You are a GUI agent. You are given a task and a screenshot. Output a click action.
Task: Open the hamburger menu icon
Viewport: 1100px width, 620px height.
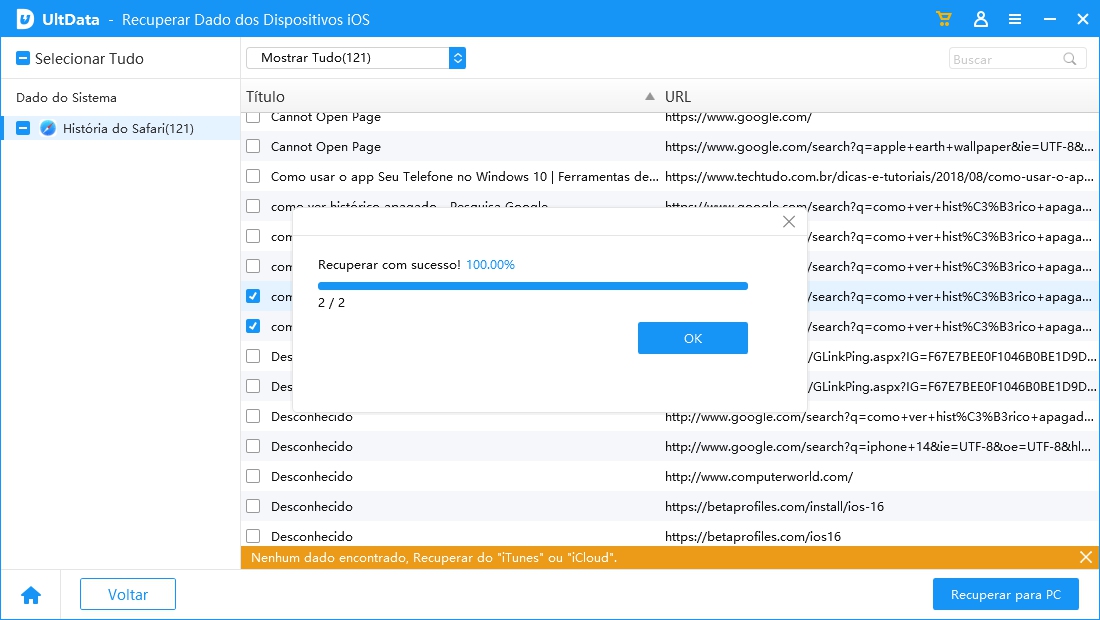(1015, 19)
